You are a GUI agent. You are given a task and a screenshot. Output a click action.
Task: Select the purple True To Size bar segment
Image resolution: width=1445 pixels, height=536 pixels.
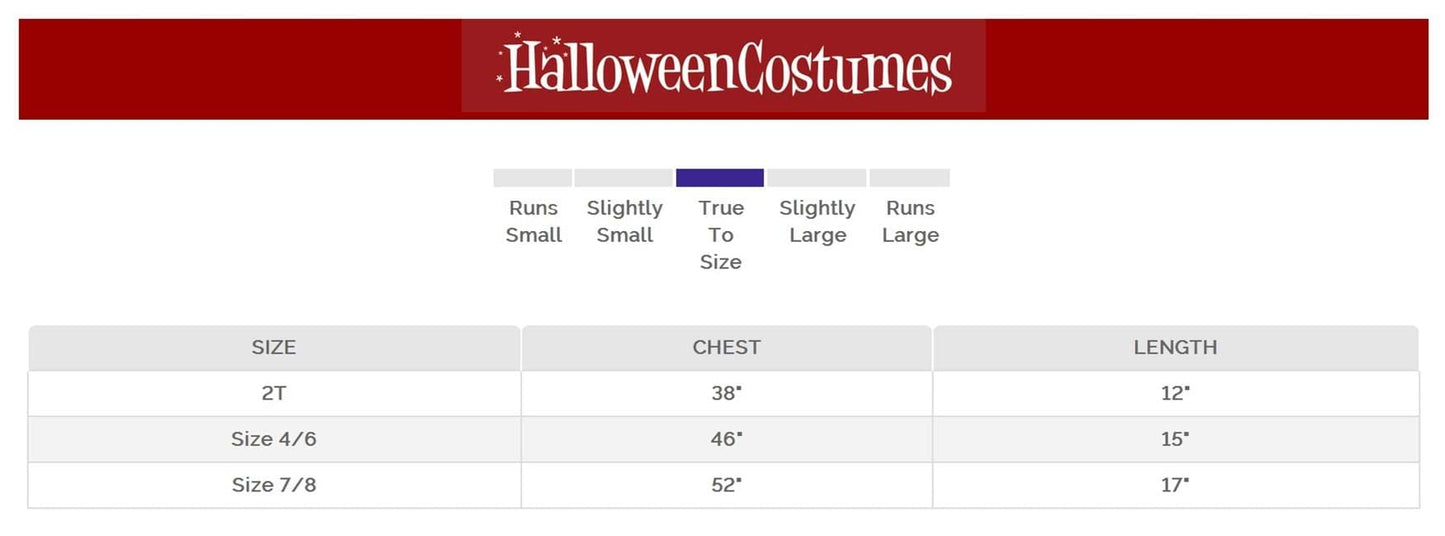click(720, 178)
